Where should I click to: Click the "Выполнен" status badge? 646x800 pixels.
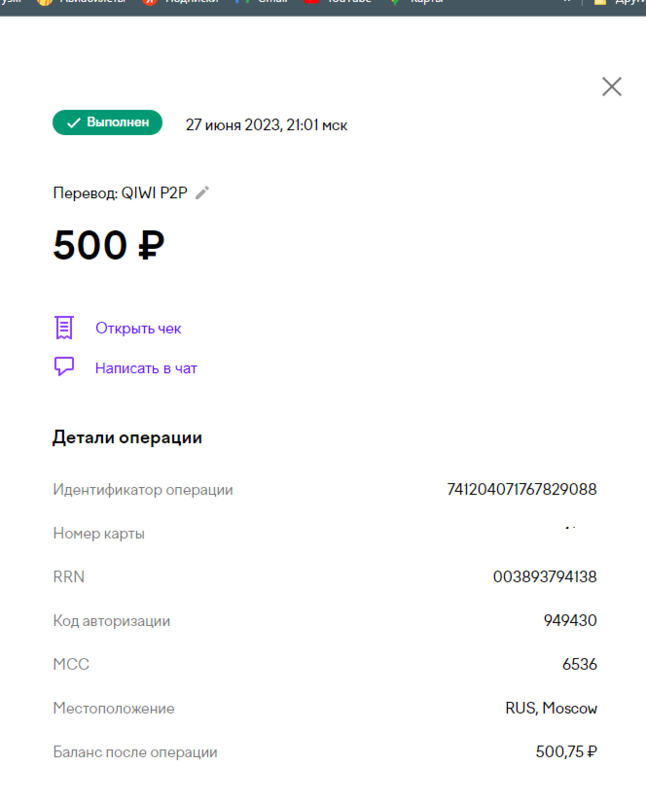107,122
